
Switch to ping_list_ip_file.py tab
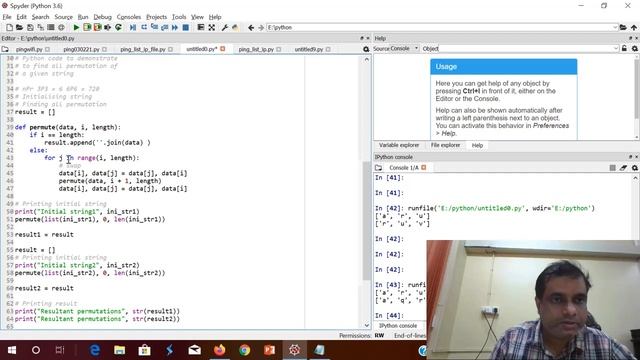pos(143,49)
